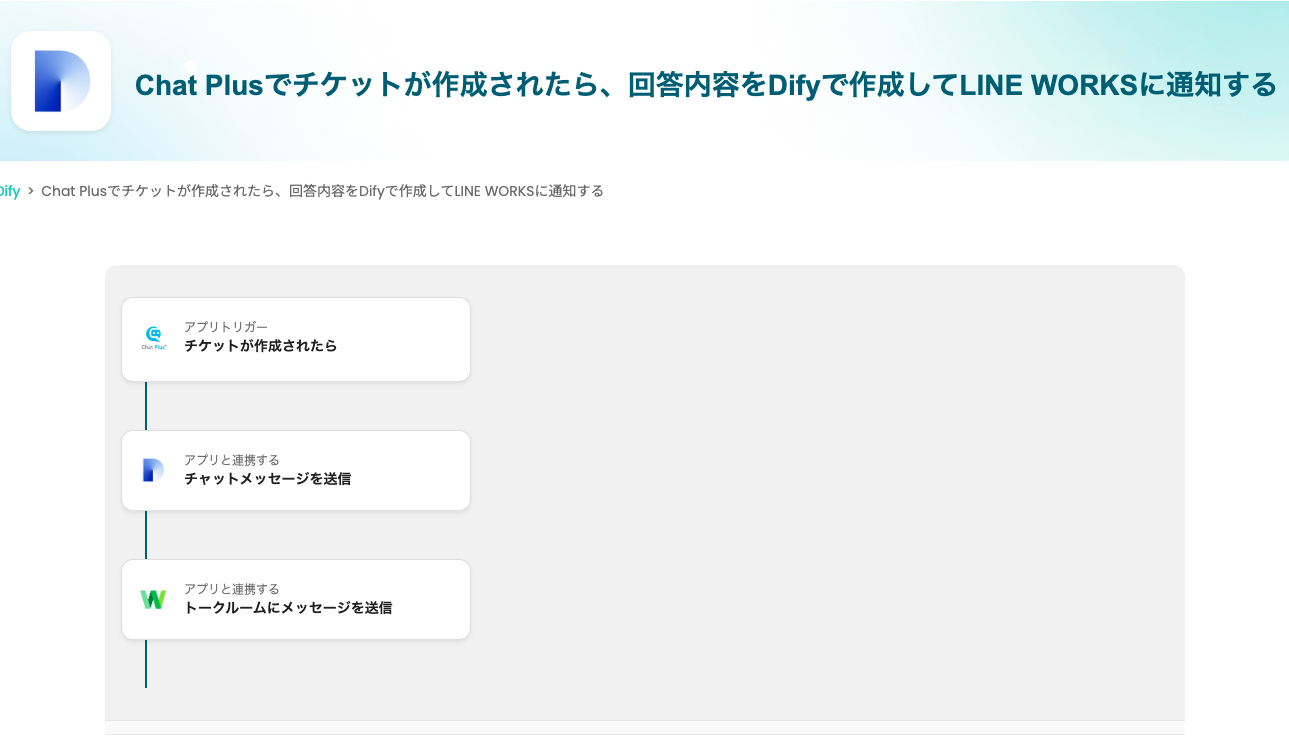Open the チャットメッセージを送信 step

coord(296,470)
